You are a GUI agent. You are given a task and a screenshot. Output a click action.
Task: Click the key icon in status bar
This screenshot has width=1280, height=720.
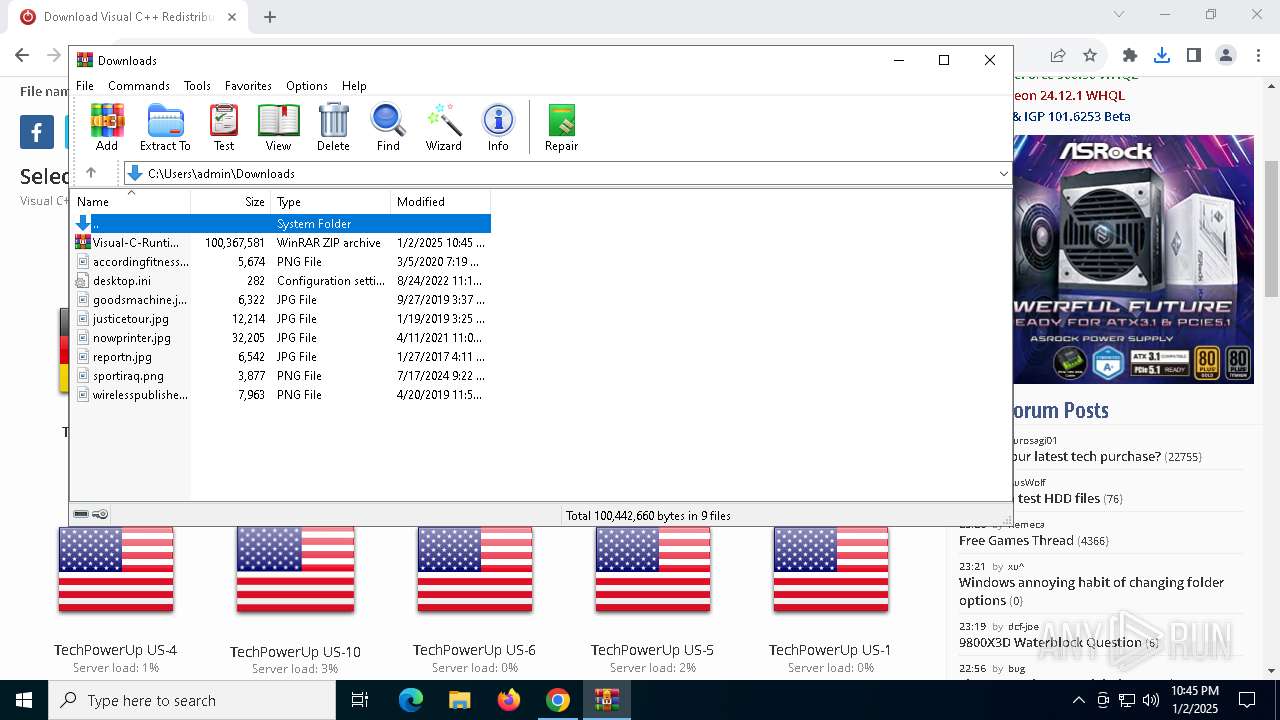point(100,514)
